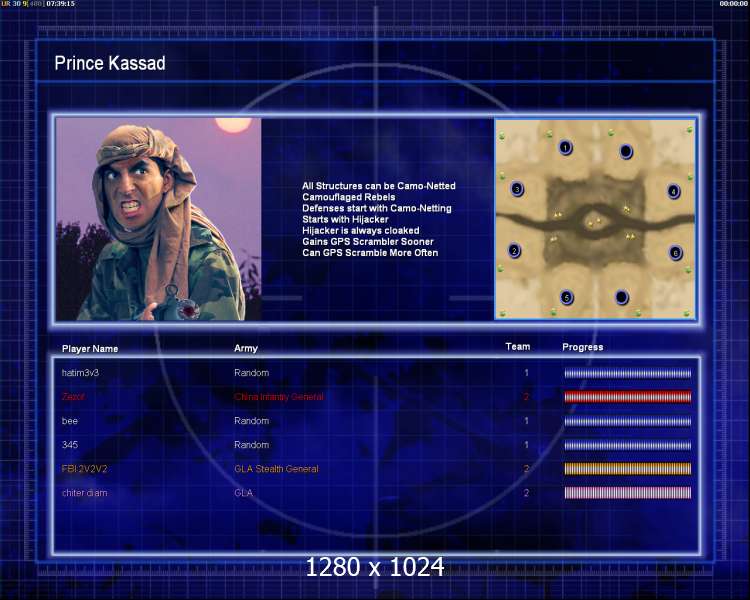This screenshot has height=600, width=750.
Task: Click team number for hatim3v3
Action: point(526,373)
